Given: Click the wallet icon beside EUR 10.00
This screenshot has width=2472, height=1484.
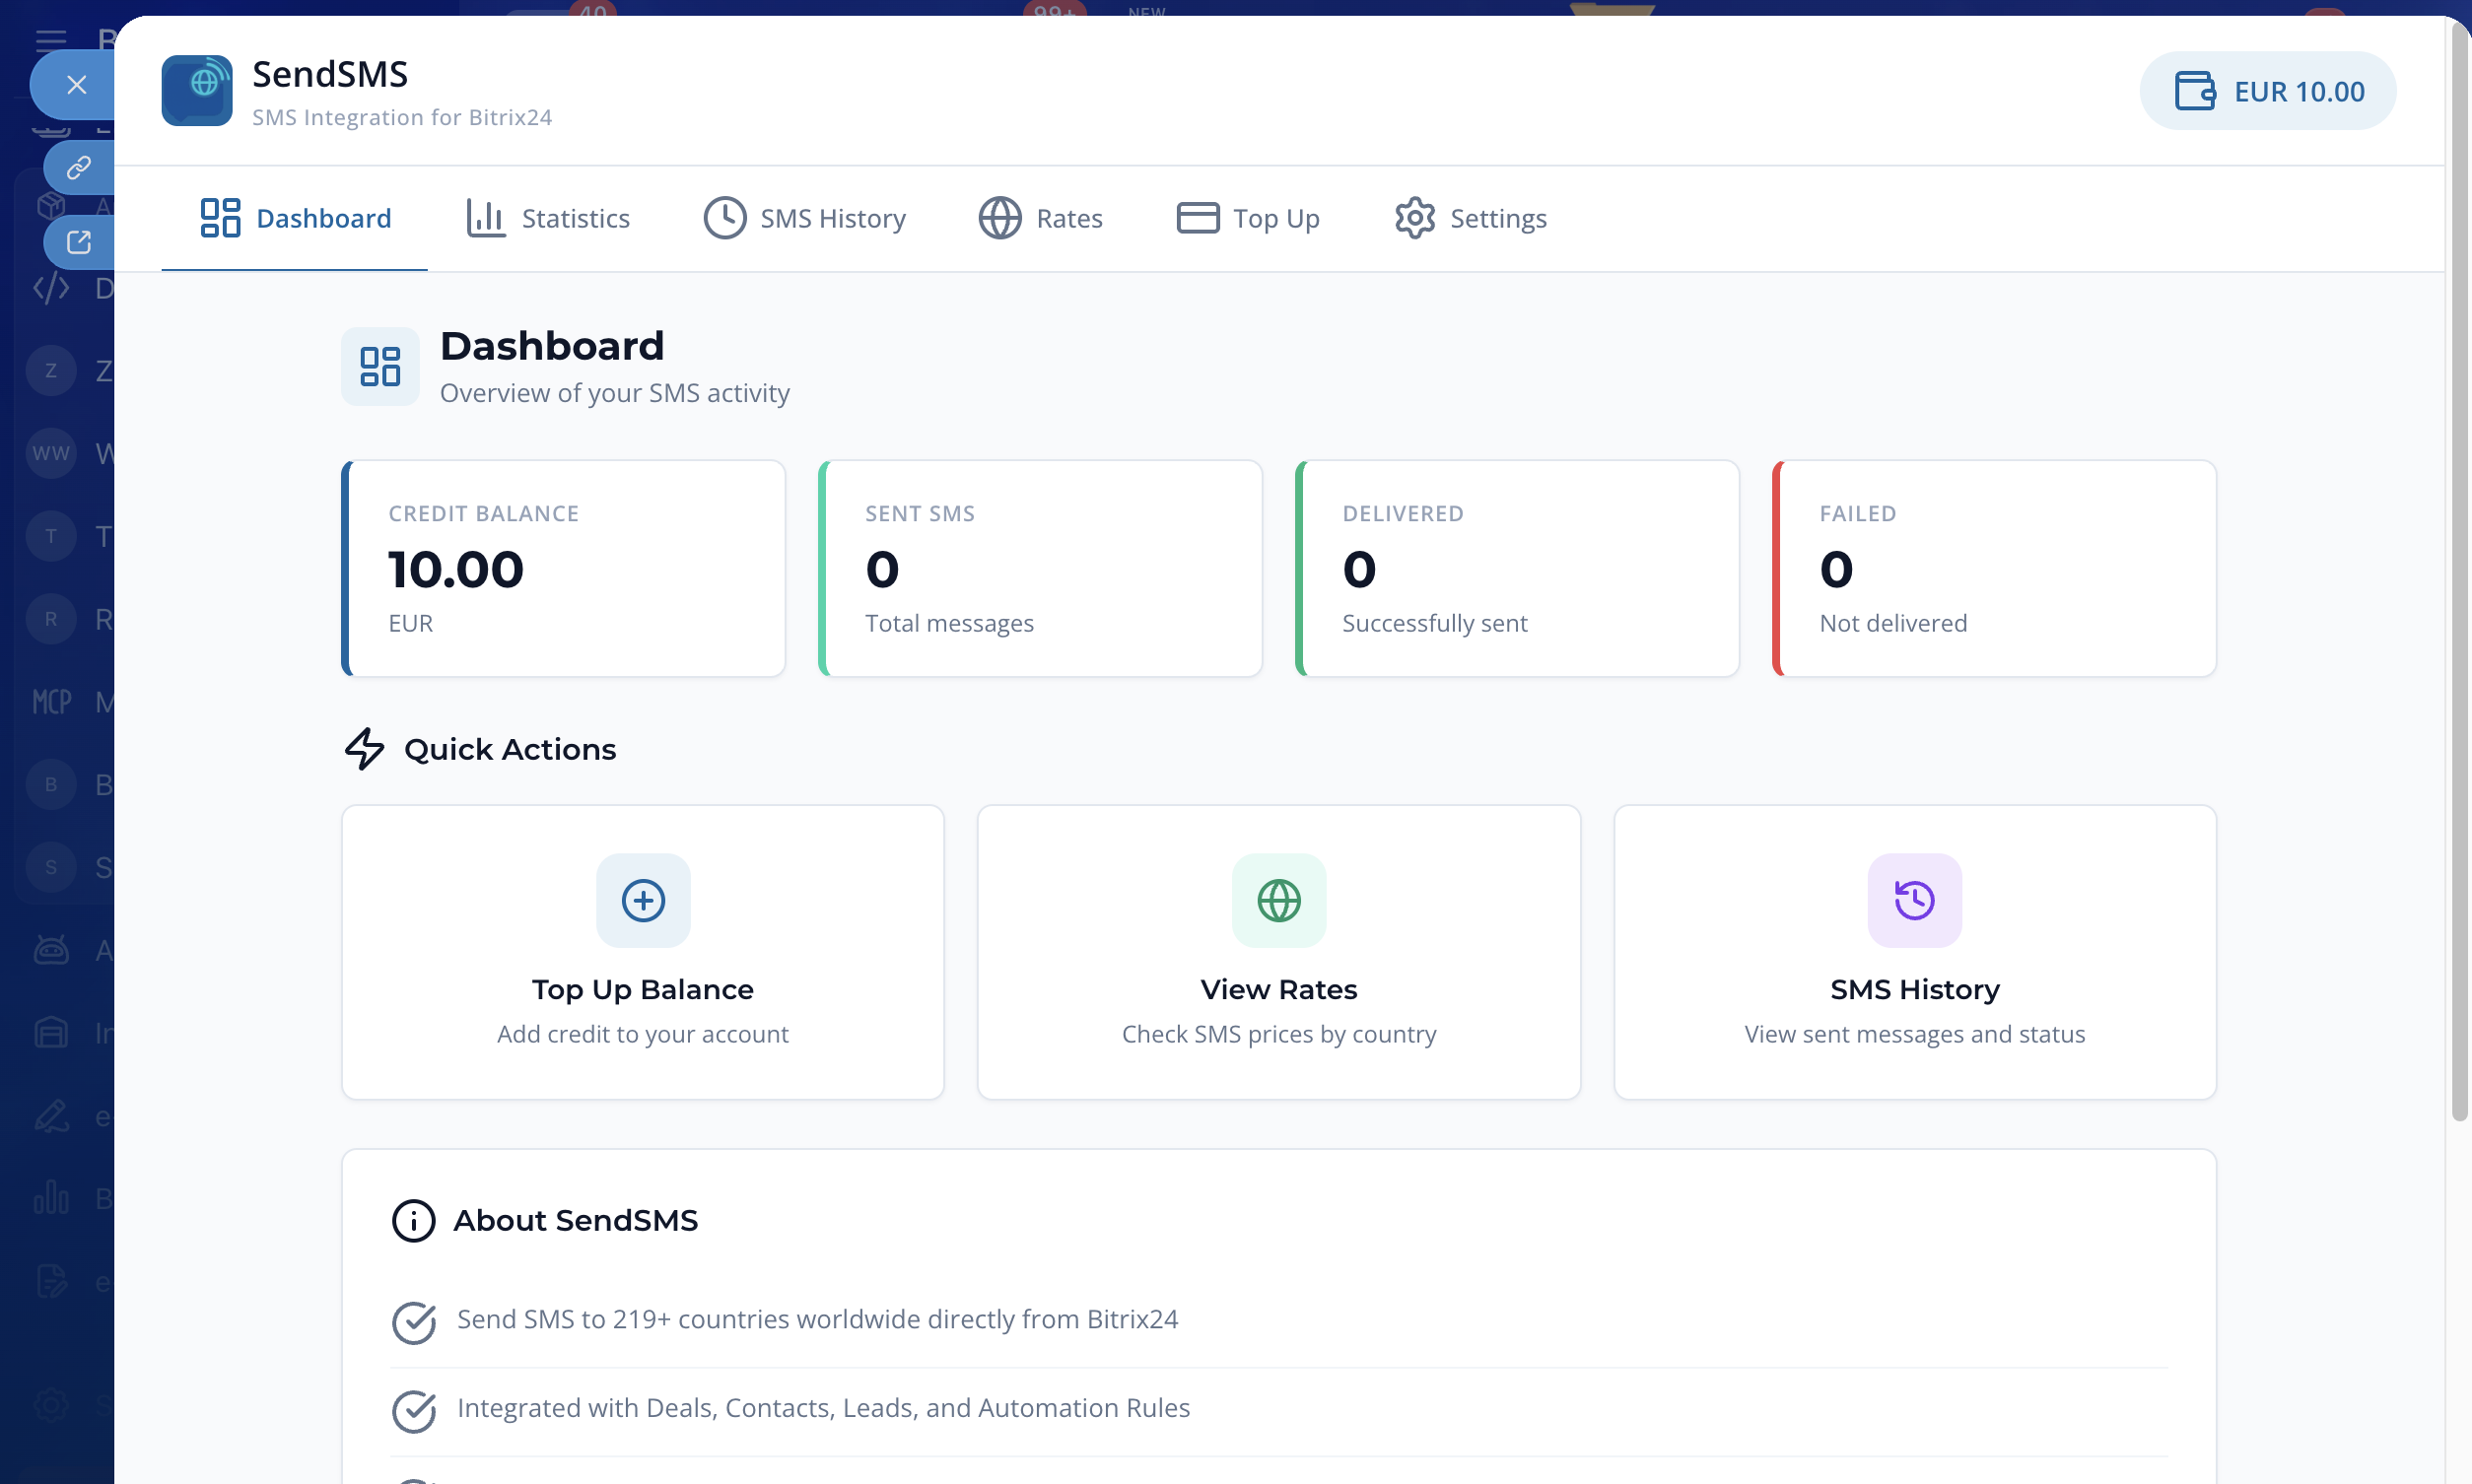Looking at the screenshot, I should [x=2194, y=91].
